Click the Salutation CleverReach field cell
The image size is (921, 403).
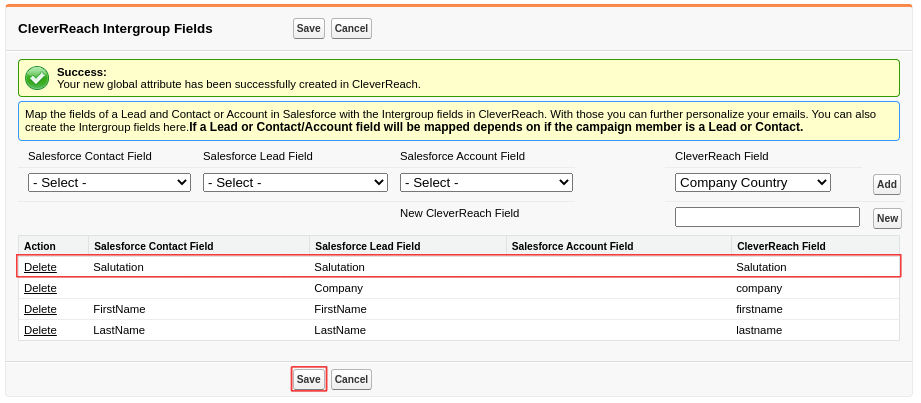point(761,267)
